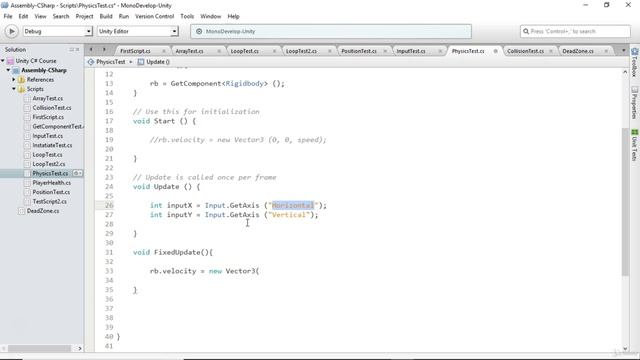The width and height of the screenshot is (640, 360).
Task: Open the Project menu
Action: pyautogui.click(x=84, y=16)
